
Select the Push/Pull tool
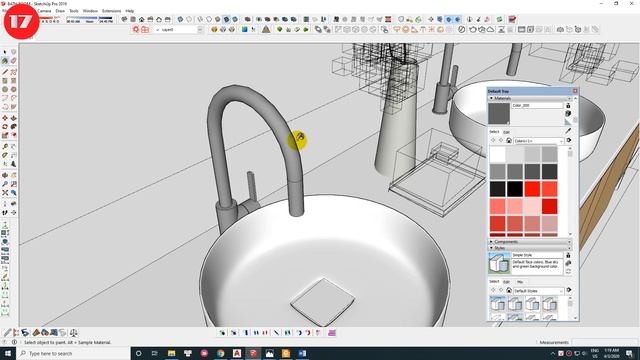point(13,118)
